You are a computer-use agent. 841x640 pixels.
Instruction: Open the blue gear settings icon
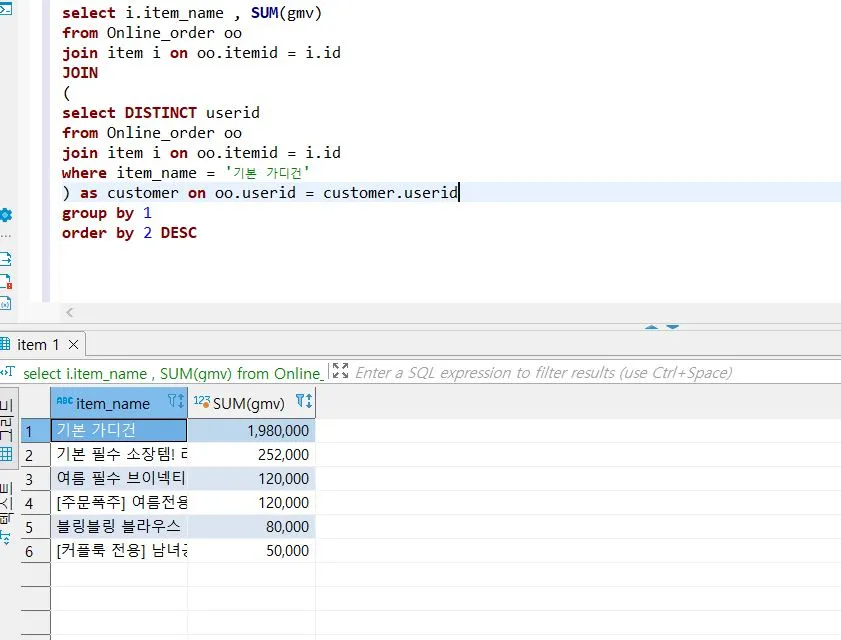5,215
